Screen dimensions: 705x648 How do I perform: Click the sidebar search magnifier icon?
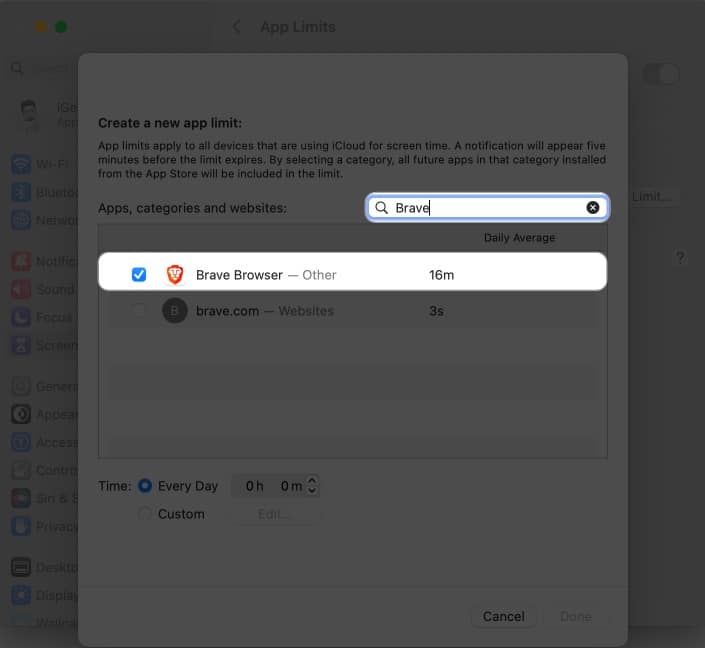pos(17,68)
